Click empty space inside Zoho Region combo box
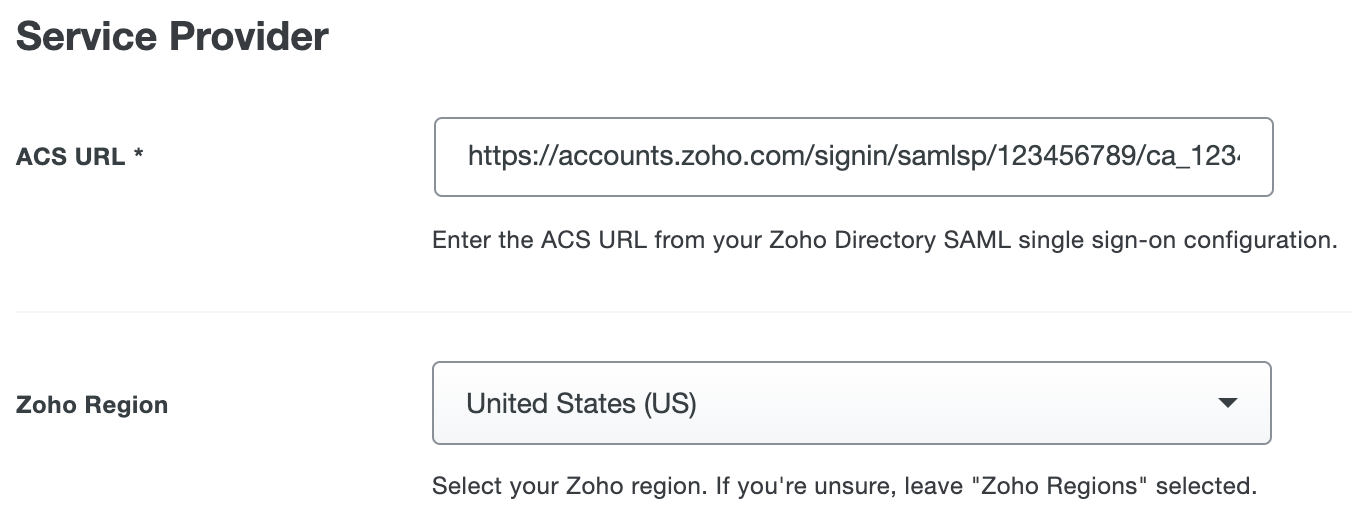The height and width of the screenshot is (522, 1352). pyautogui.click(x=950, y=404)
